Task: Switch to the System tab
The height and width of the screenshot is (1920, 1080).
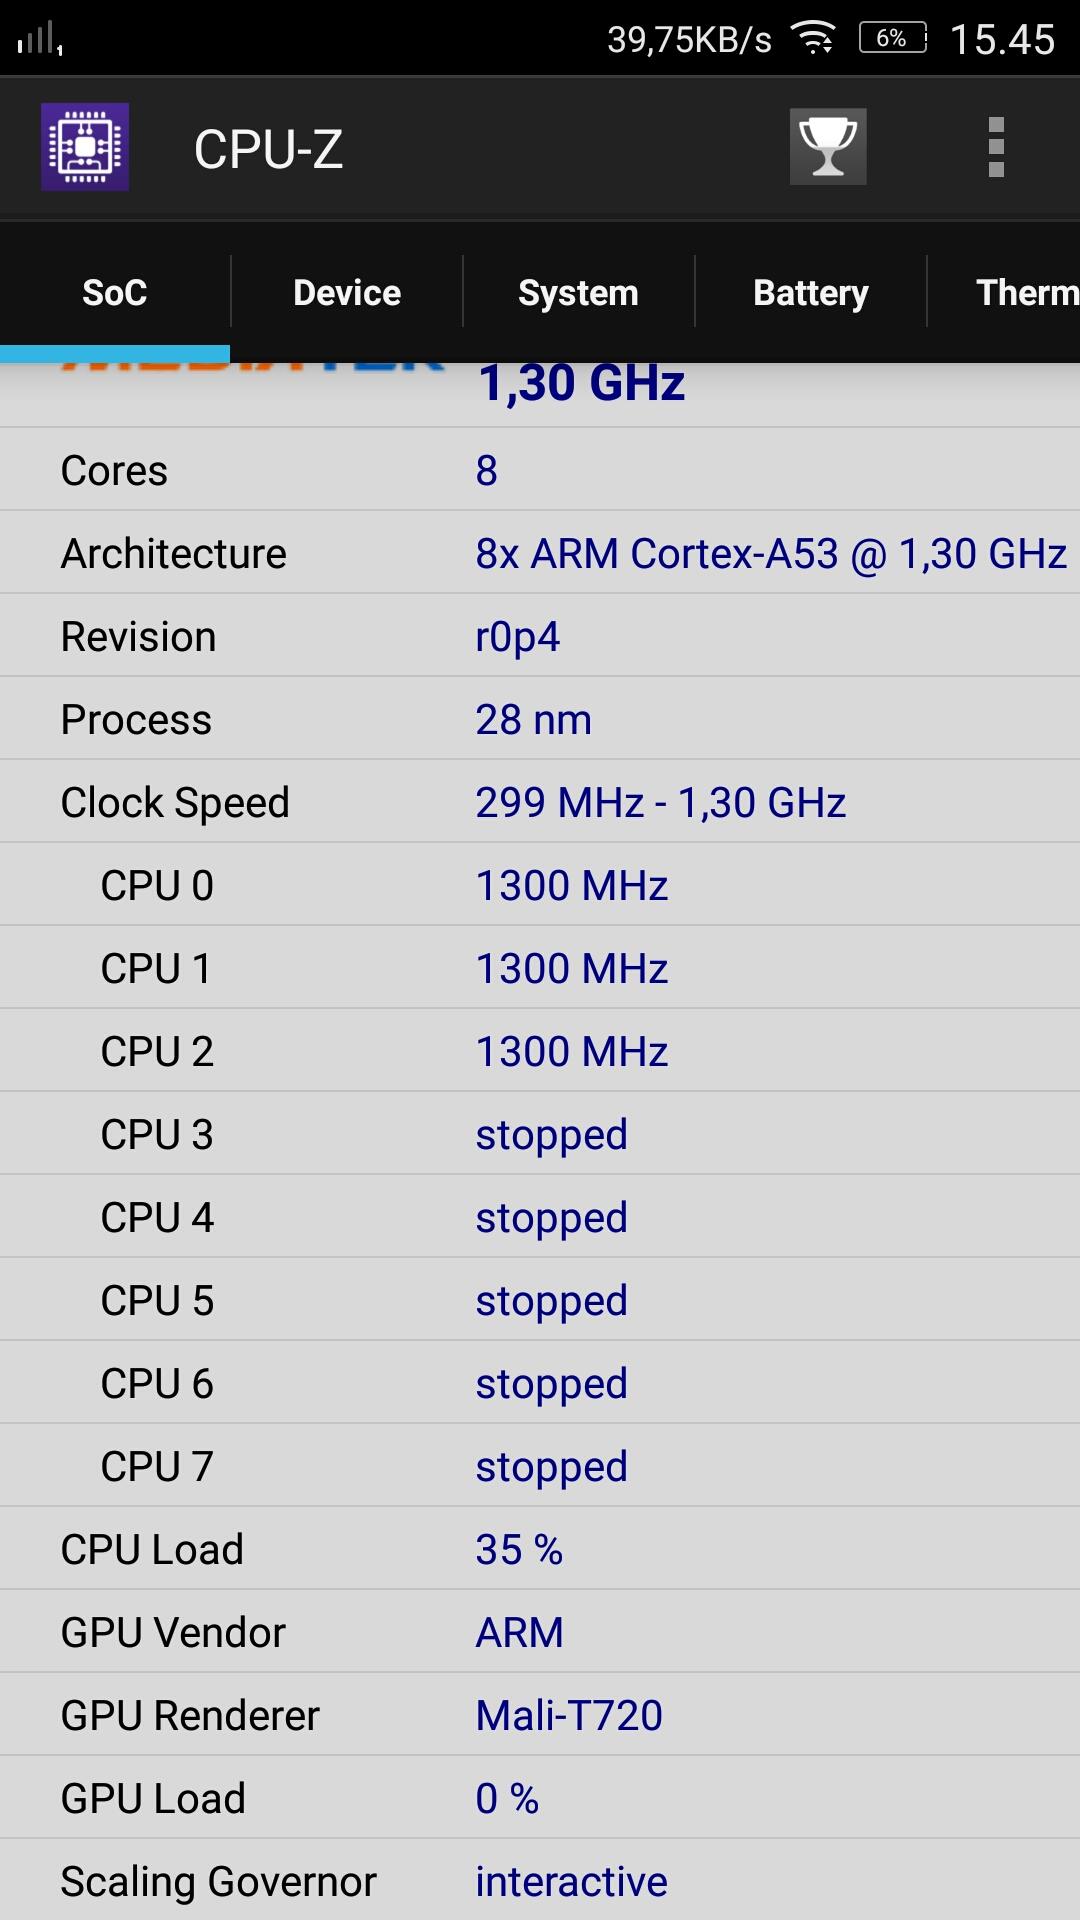Action: click(x=578, y=293)
